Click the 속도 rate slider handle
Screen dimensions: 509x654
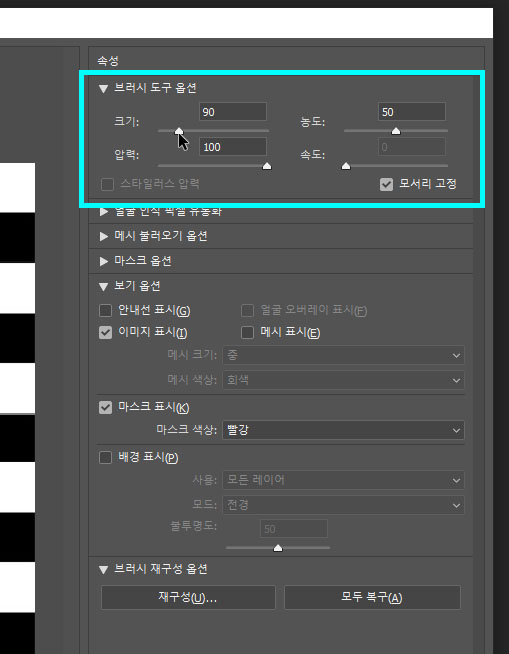click(x=346, y=166)
